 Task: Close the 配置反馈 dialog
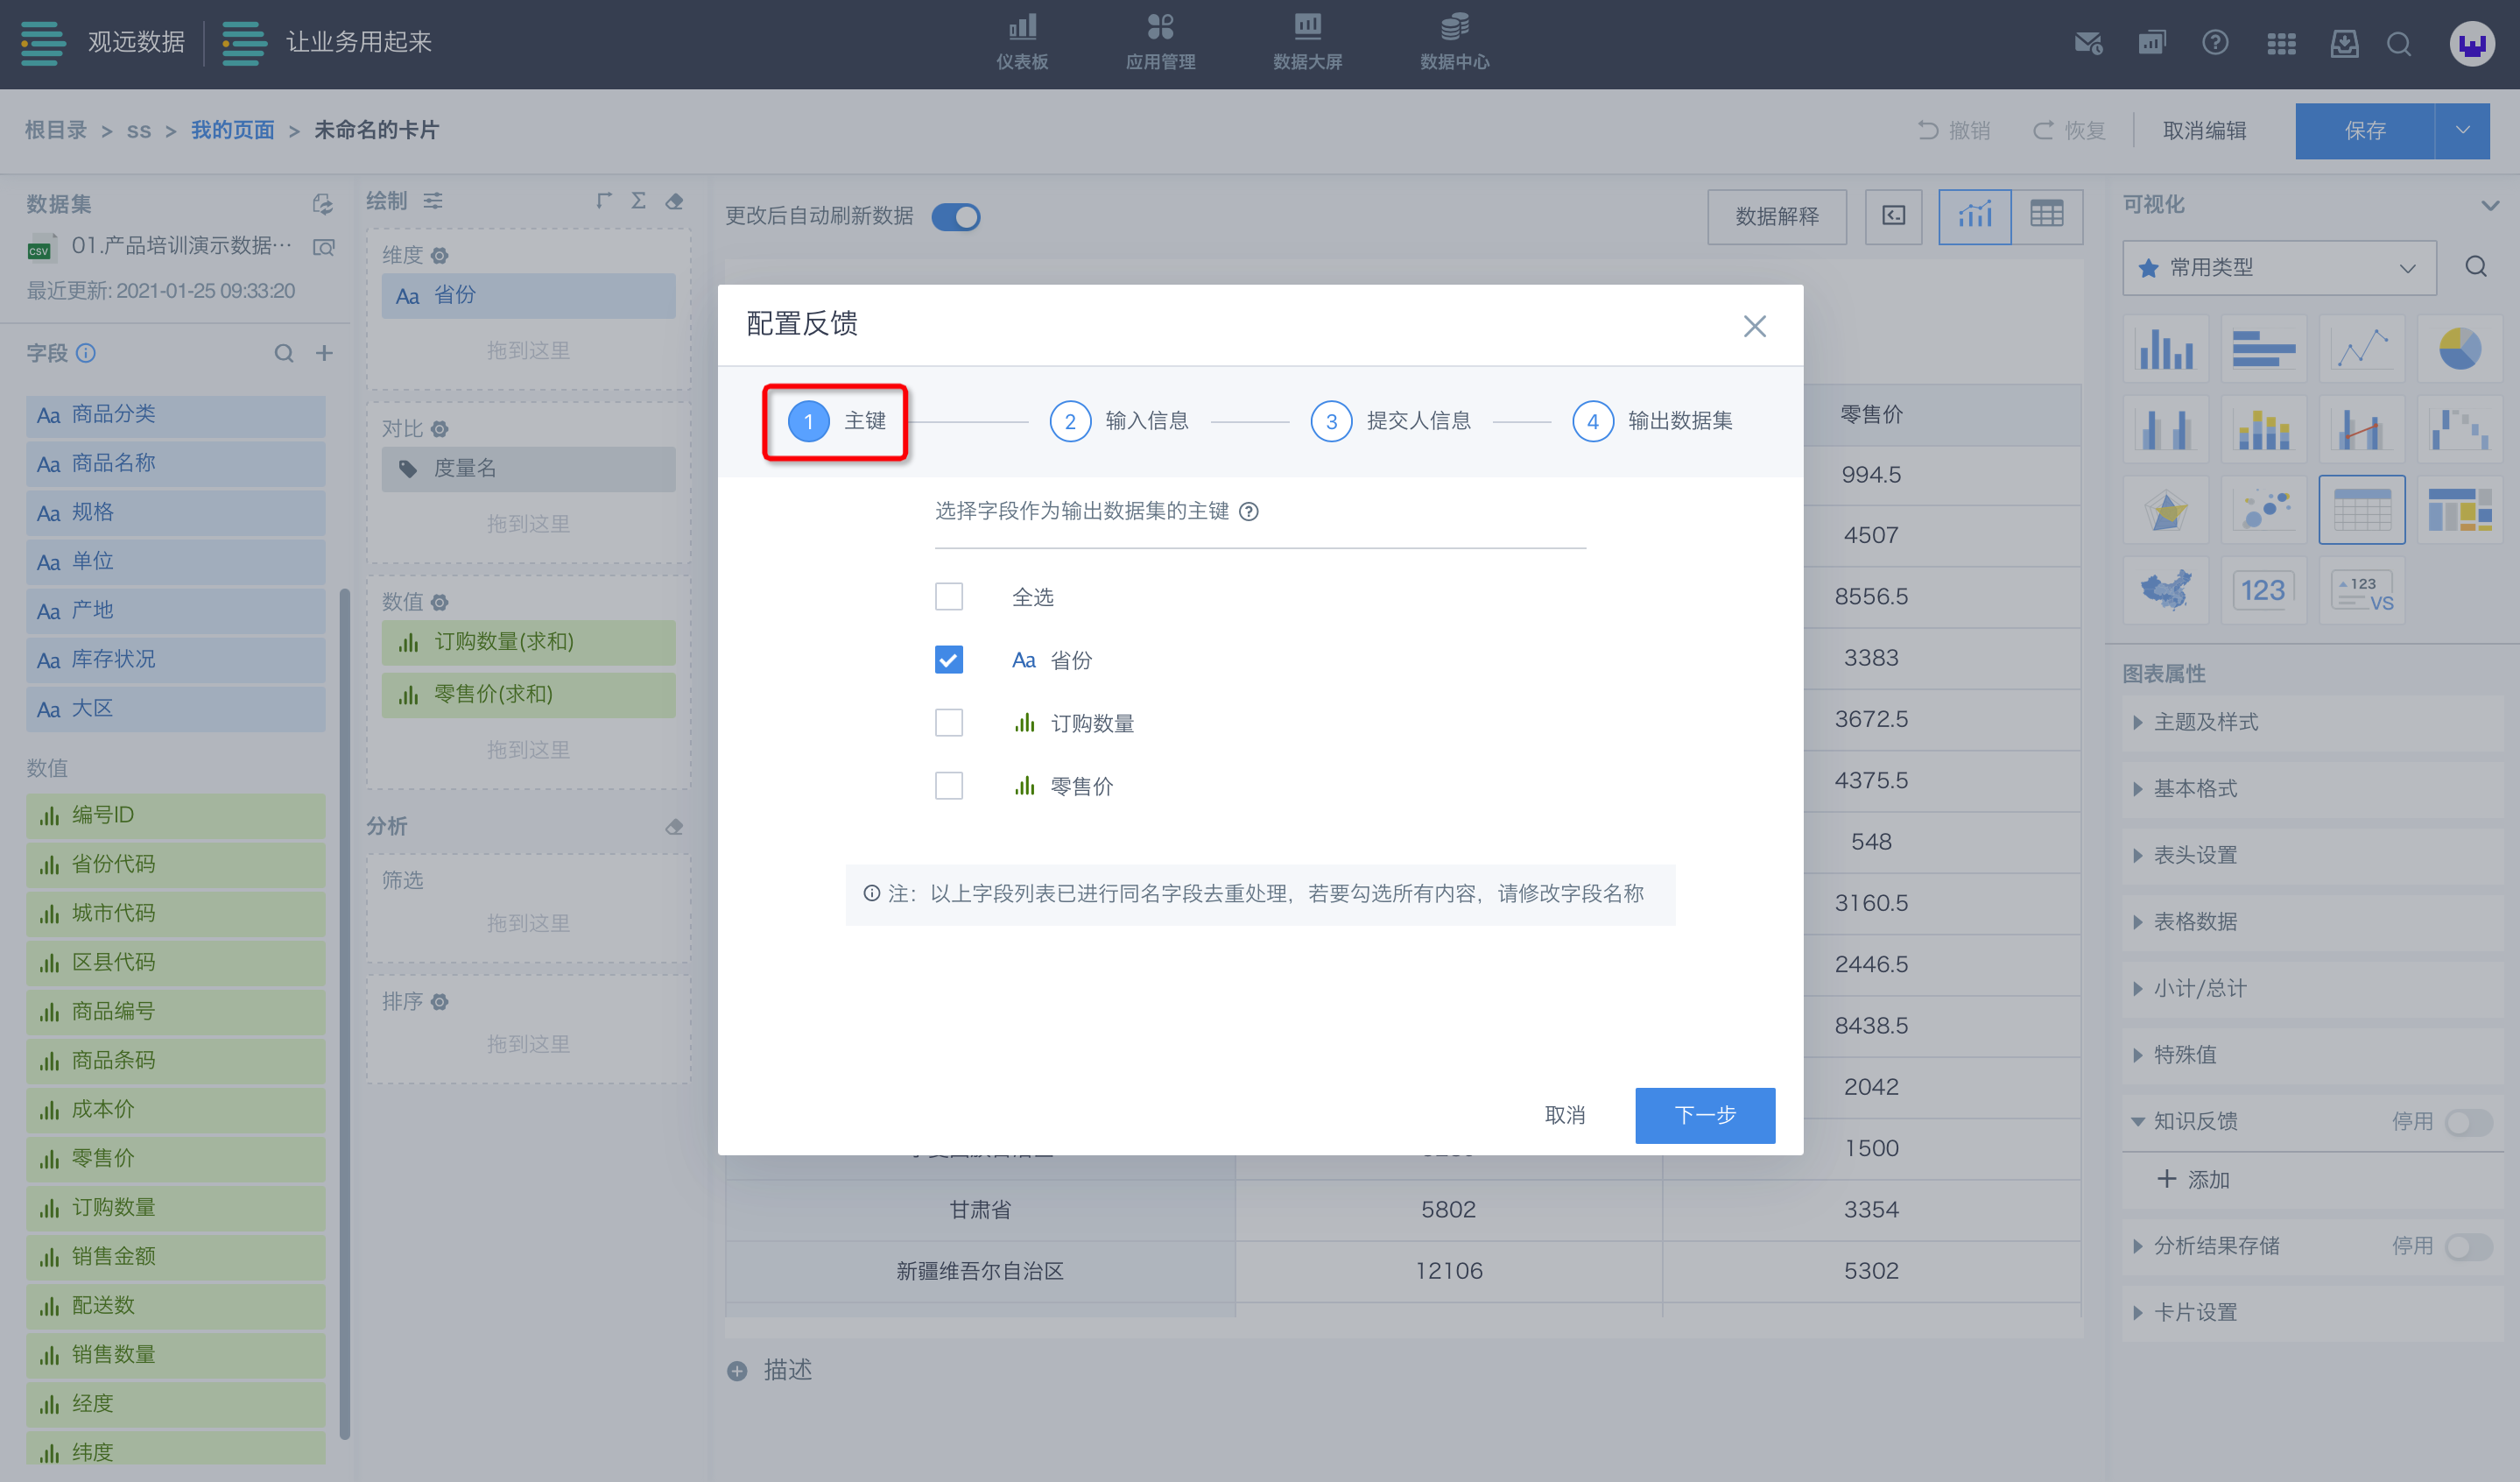coord(1754,326)
